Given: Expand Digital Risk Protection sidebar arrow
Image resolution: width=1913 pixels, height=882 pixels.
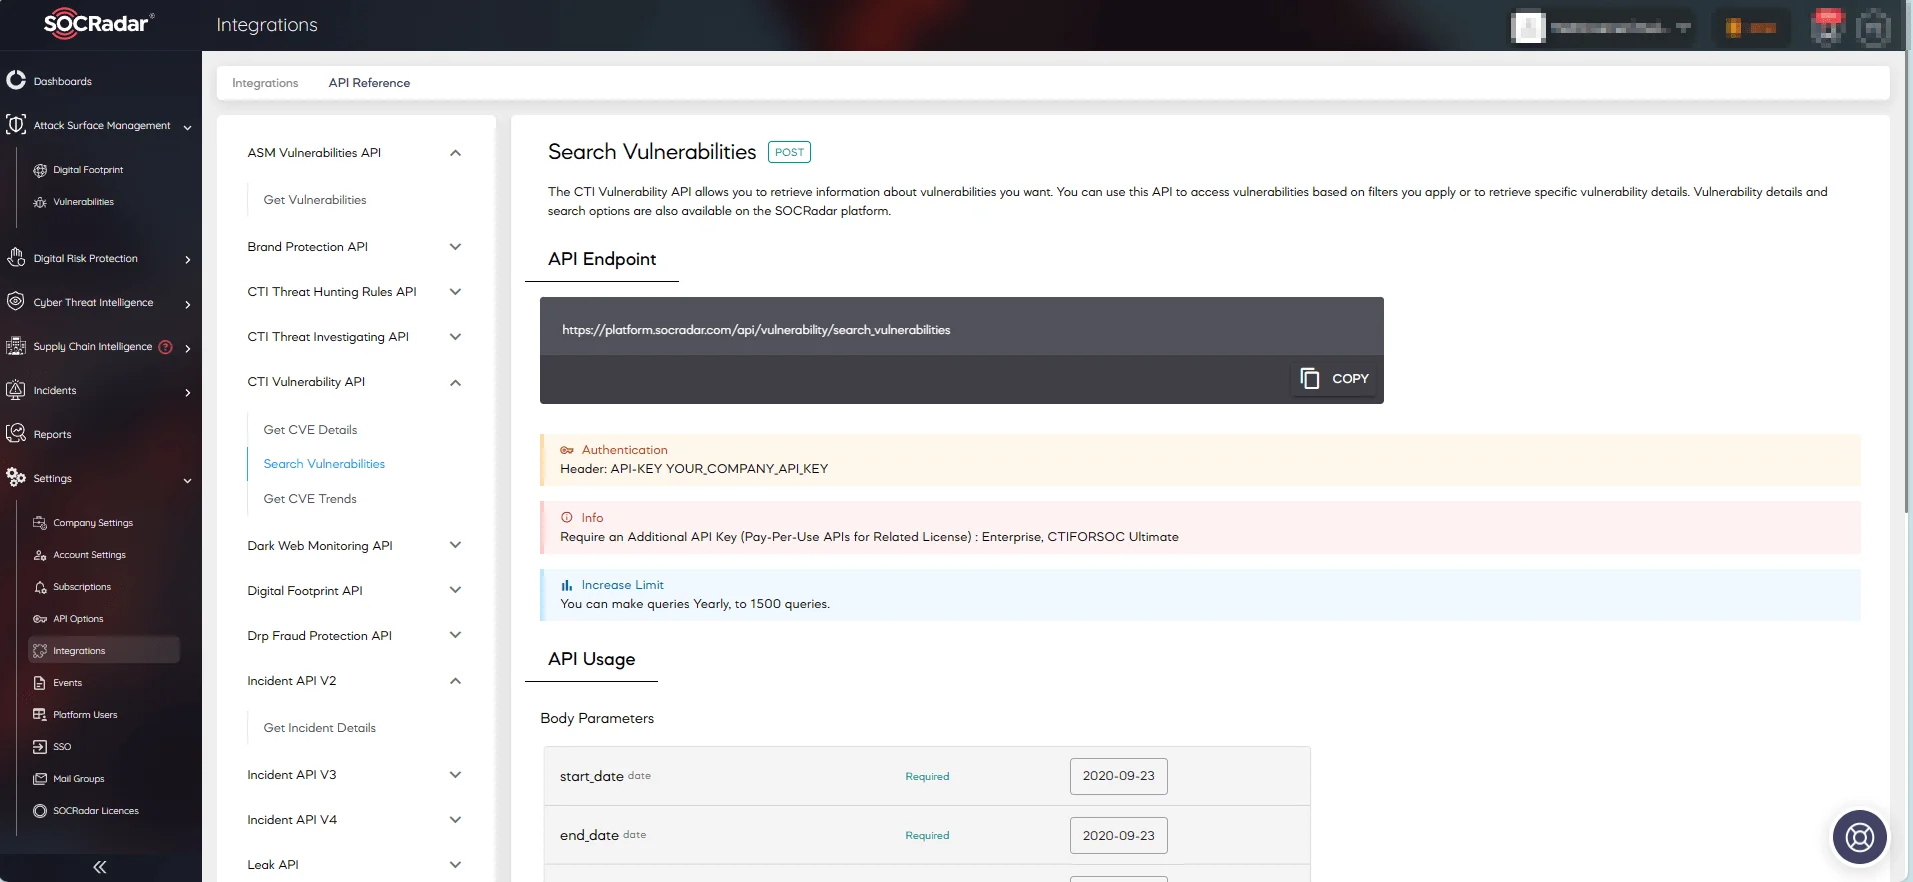Looking at the screenshot, I should pyautogui.click(x=187, y=260).
